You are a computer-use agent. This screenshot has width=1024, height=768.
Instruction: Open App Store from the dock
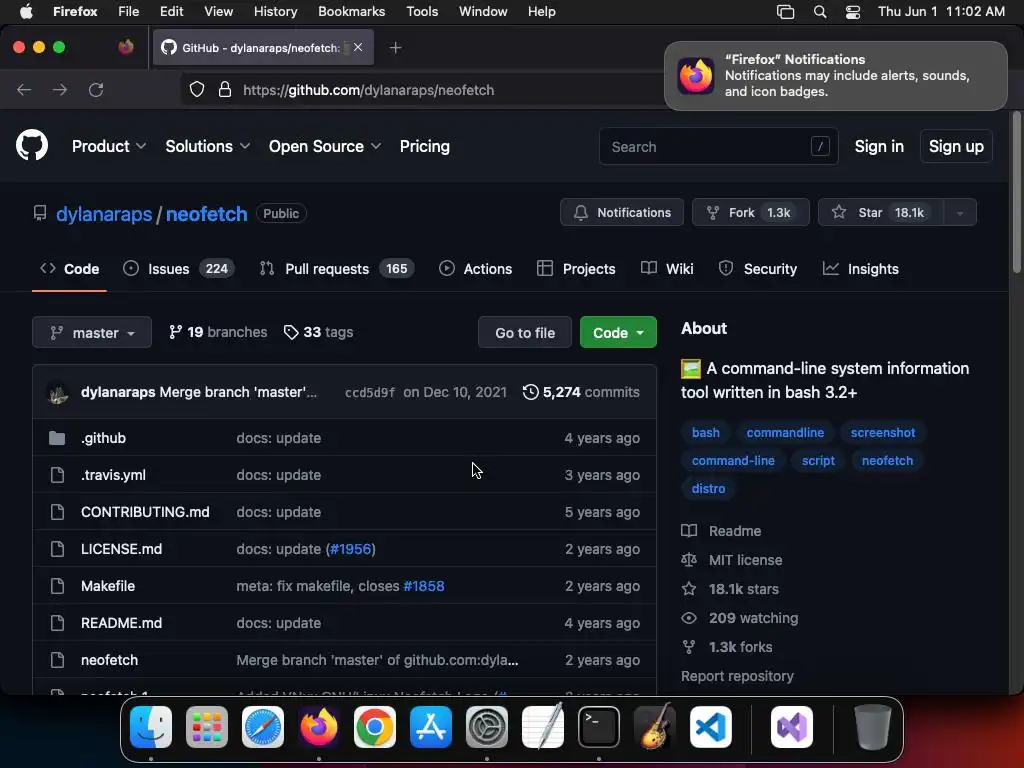pyautogui.click(x=431, y=727)
